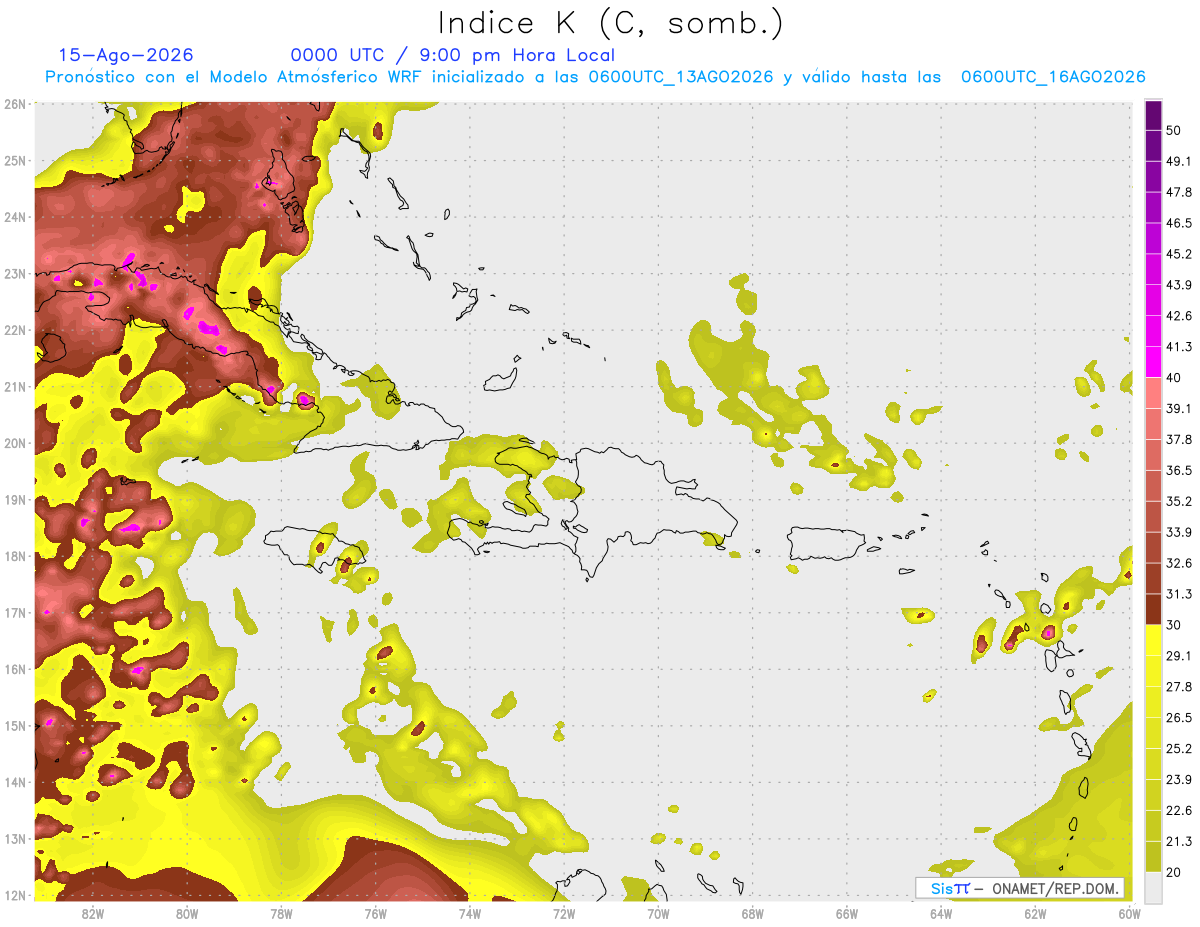Screen dimensions: 1200x927
Task: Click colorbar value 23.9
Action: point(1178,780)
